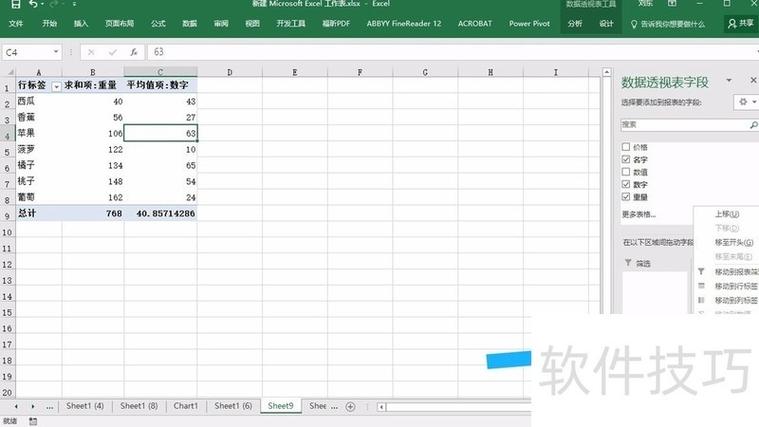759x427 pixels.
Task: Toggle the 数值 field checkbox
Action: tap(626, 172)
